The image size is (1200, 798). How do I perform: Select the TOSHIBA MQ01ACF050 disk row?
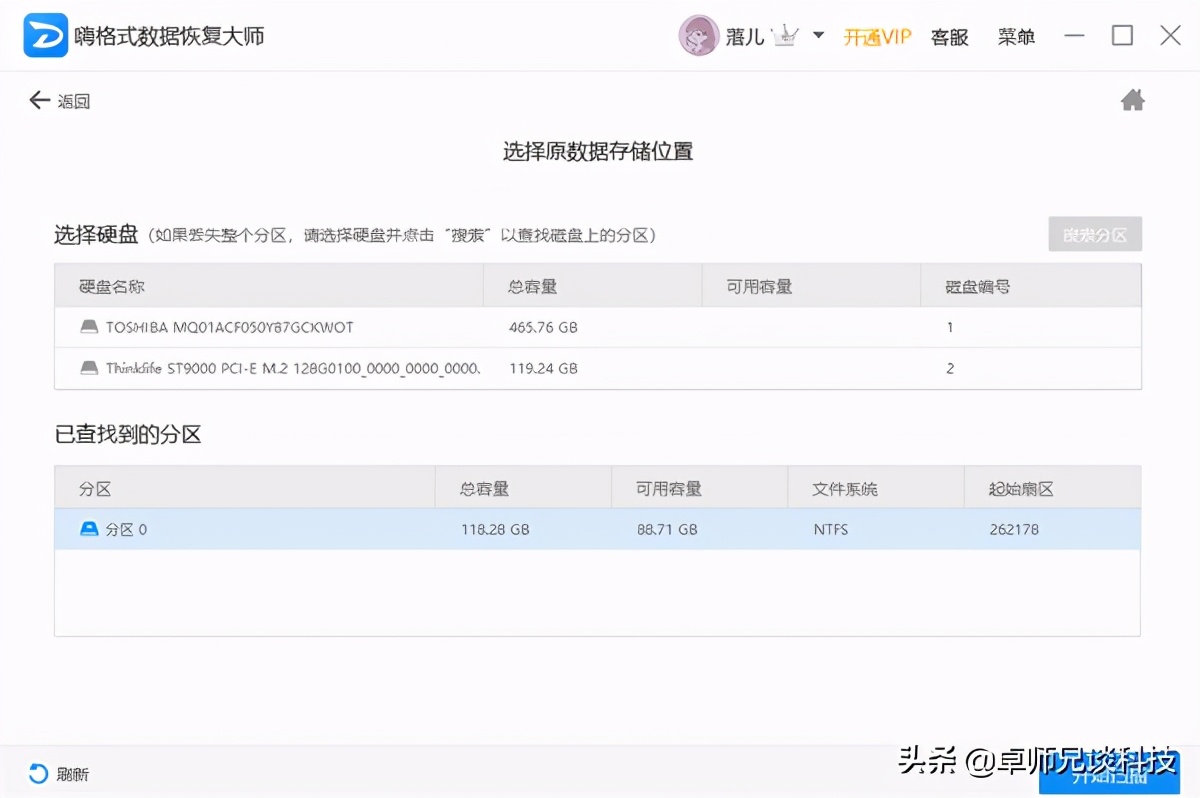tap(400, 327)
